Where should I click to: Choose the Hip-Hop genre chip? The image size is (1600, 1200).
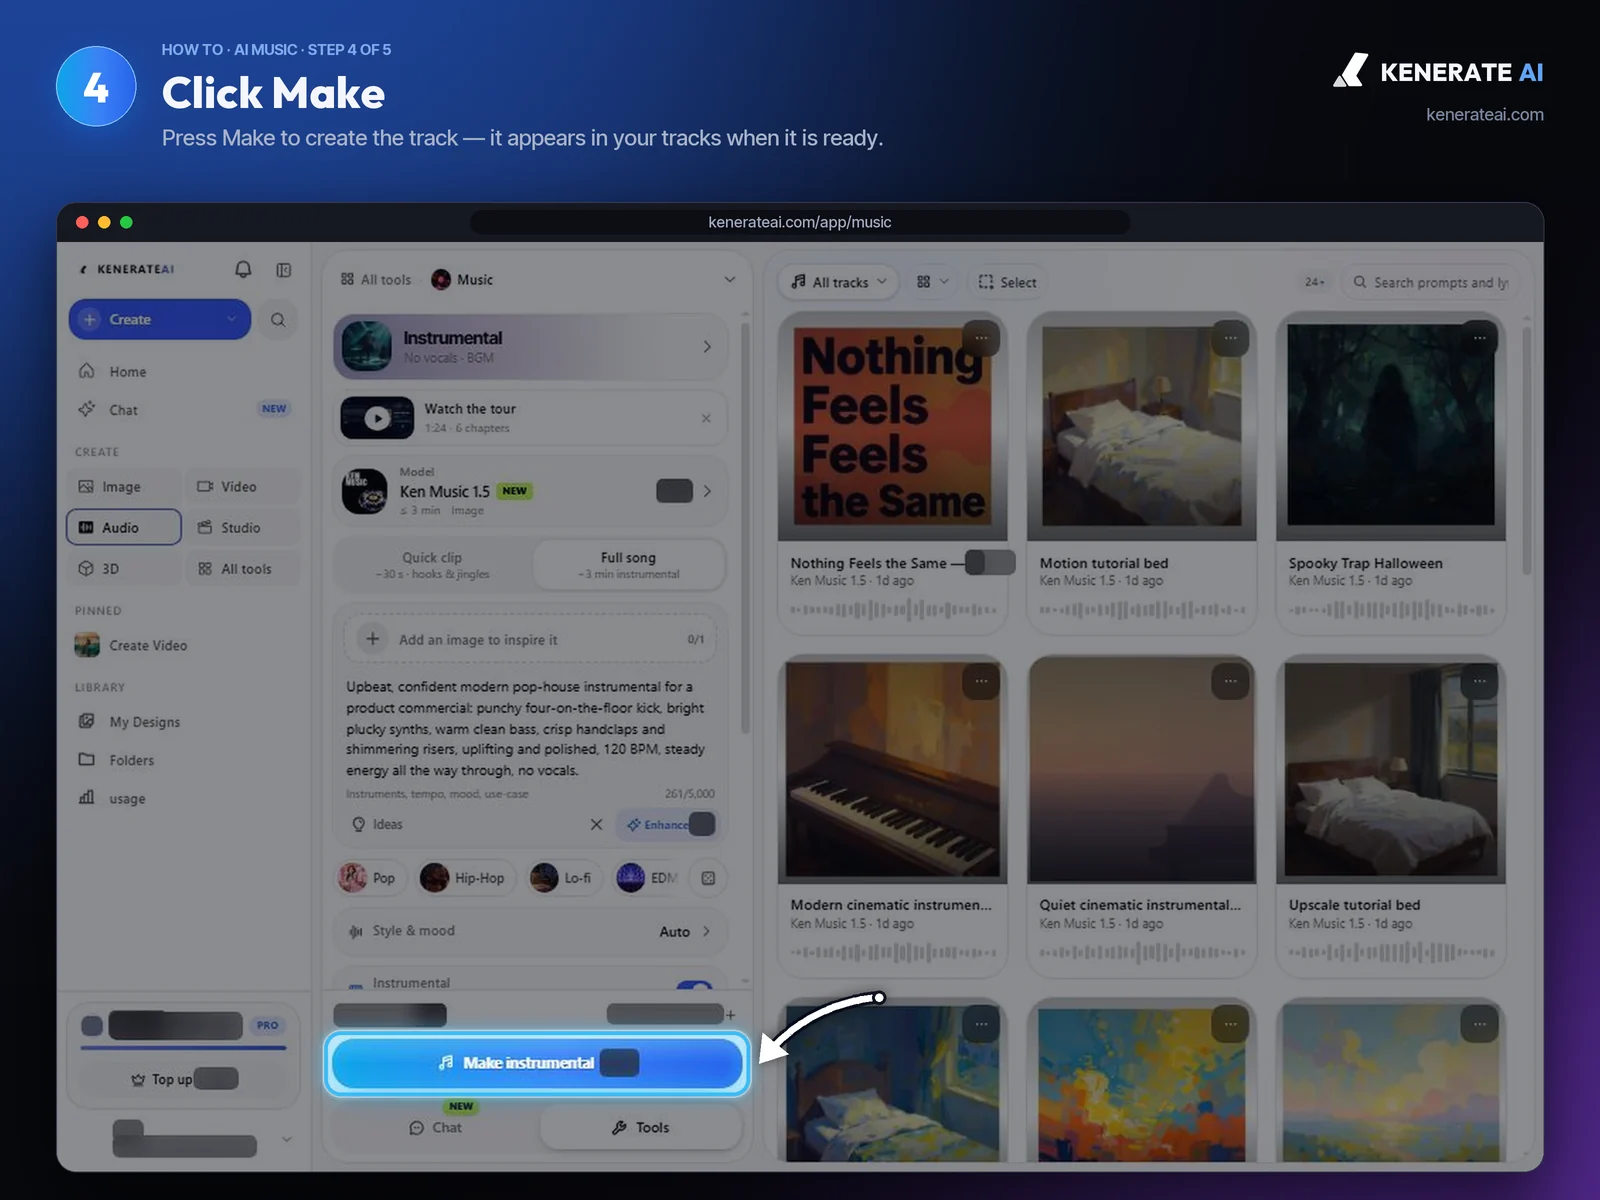tap(464, 878)
